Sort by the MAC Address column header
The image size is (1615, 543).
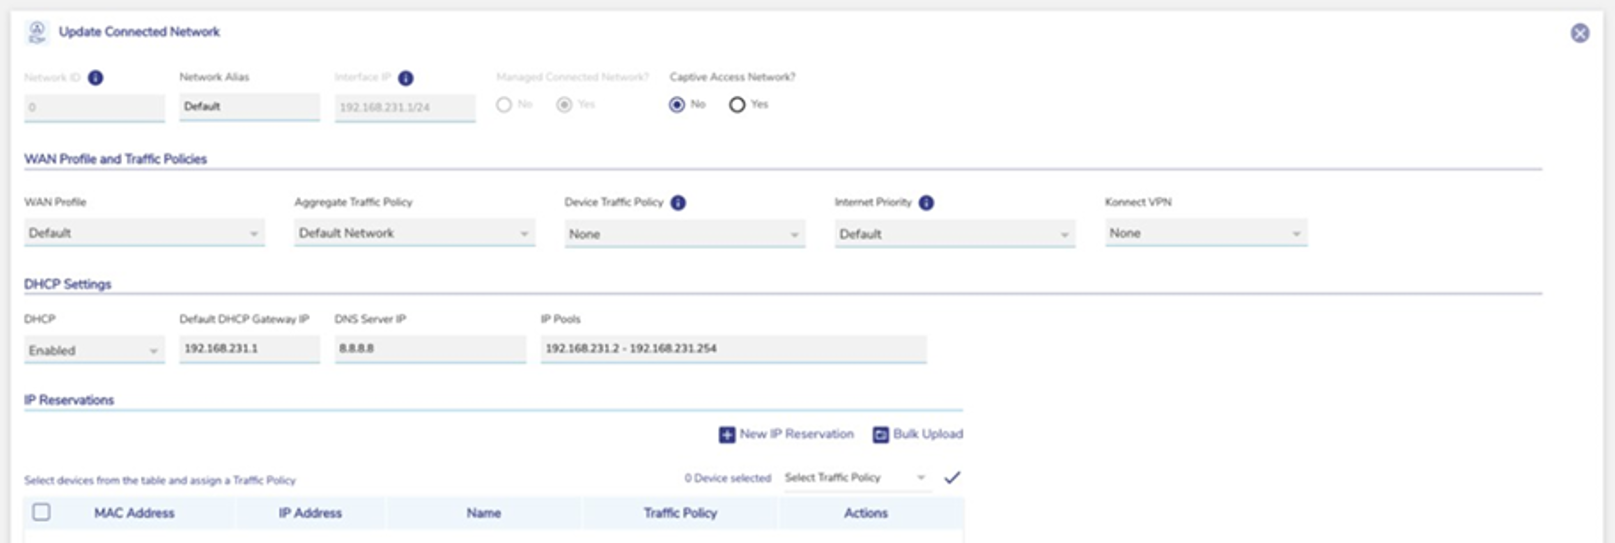(134, 513)
